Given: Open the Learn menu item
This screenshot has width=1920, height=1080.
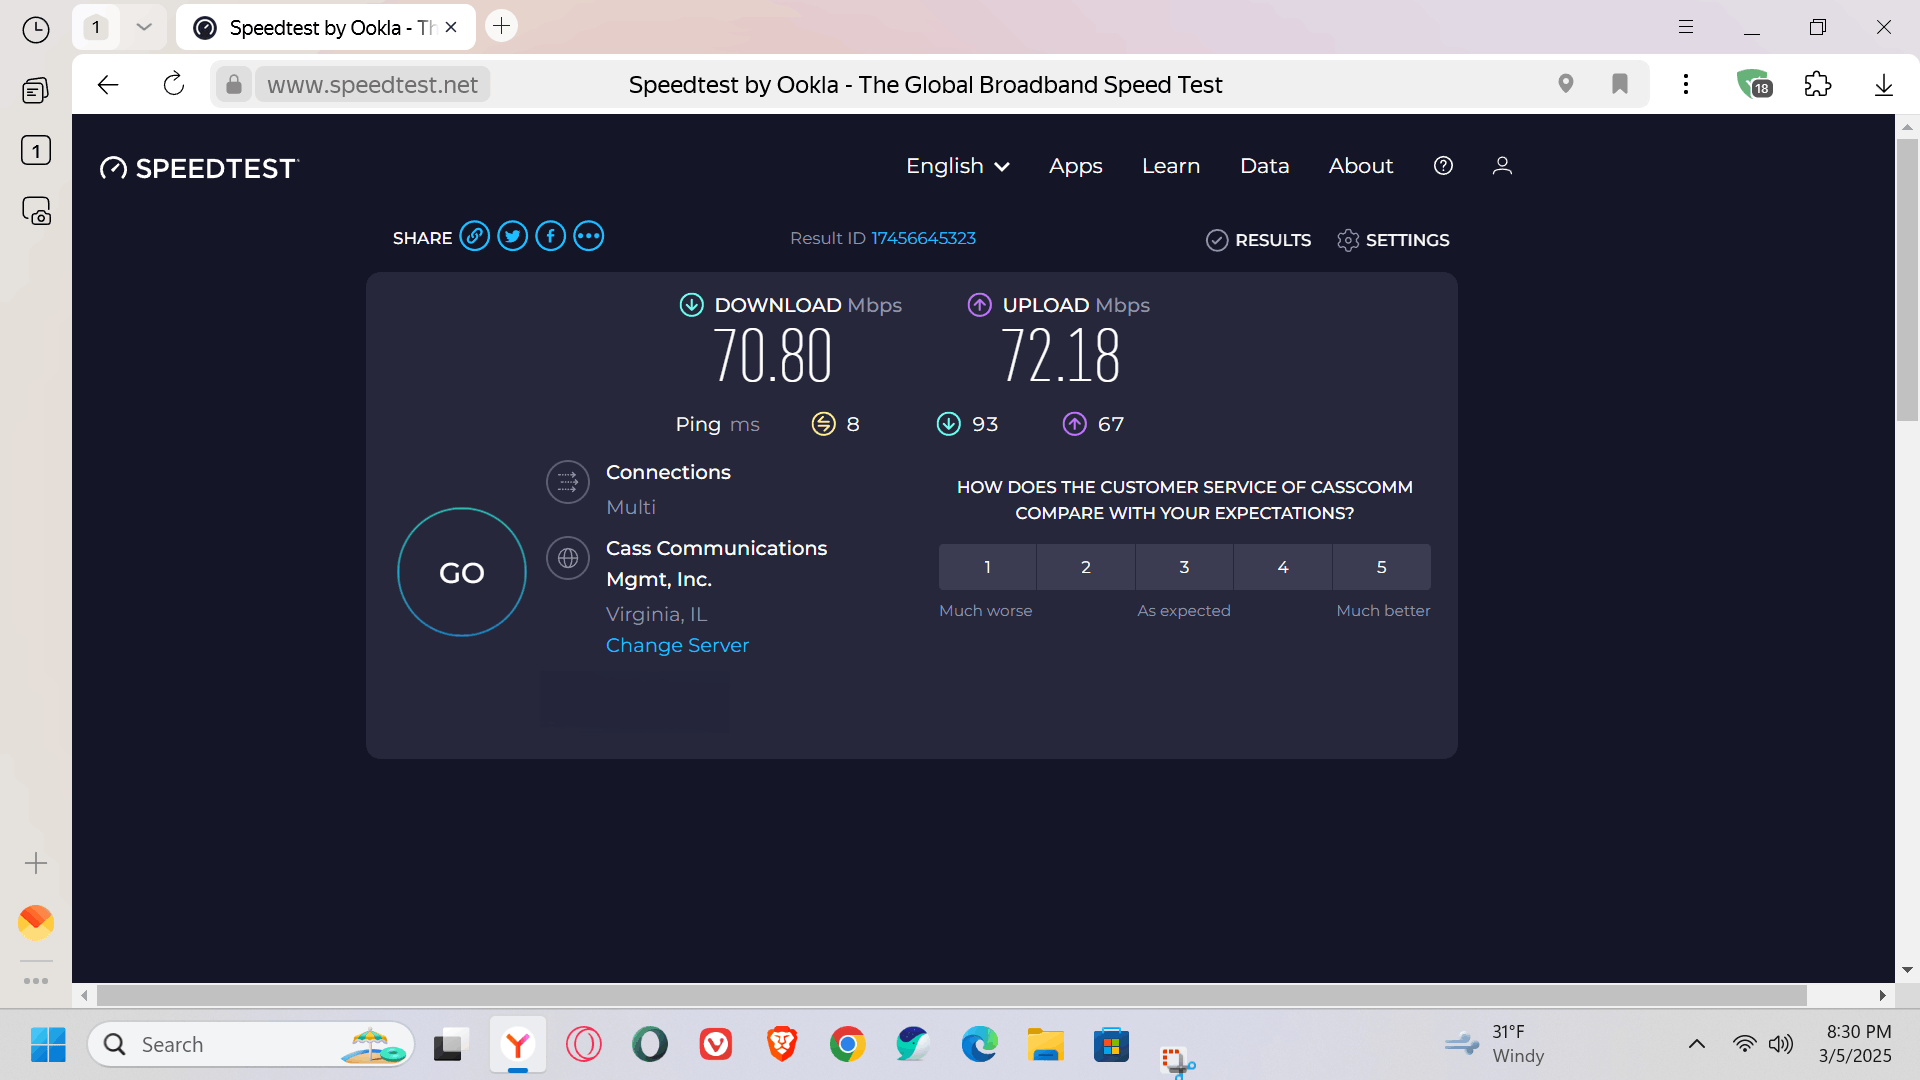Looking at the screenshot, I should 1170,166.
